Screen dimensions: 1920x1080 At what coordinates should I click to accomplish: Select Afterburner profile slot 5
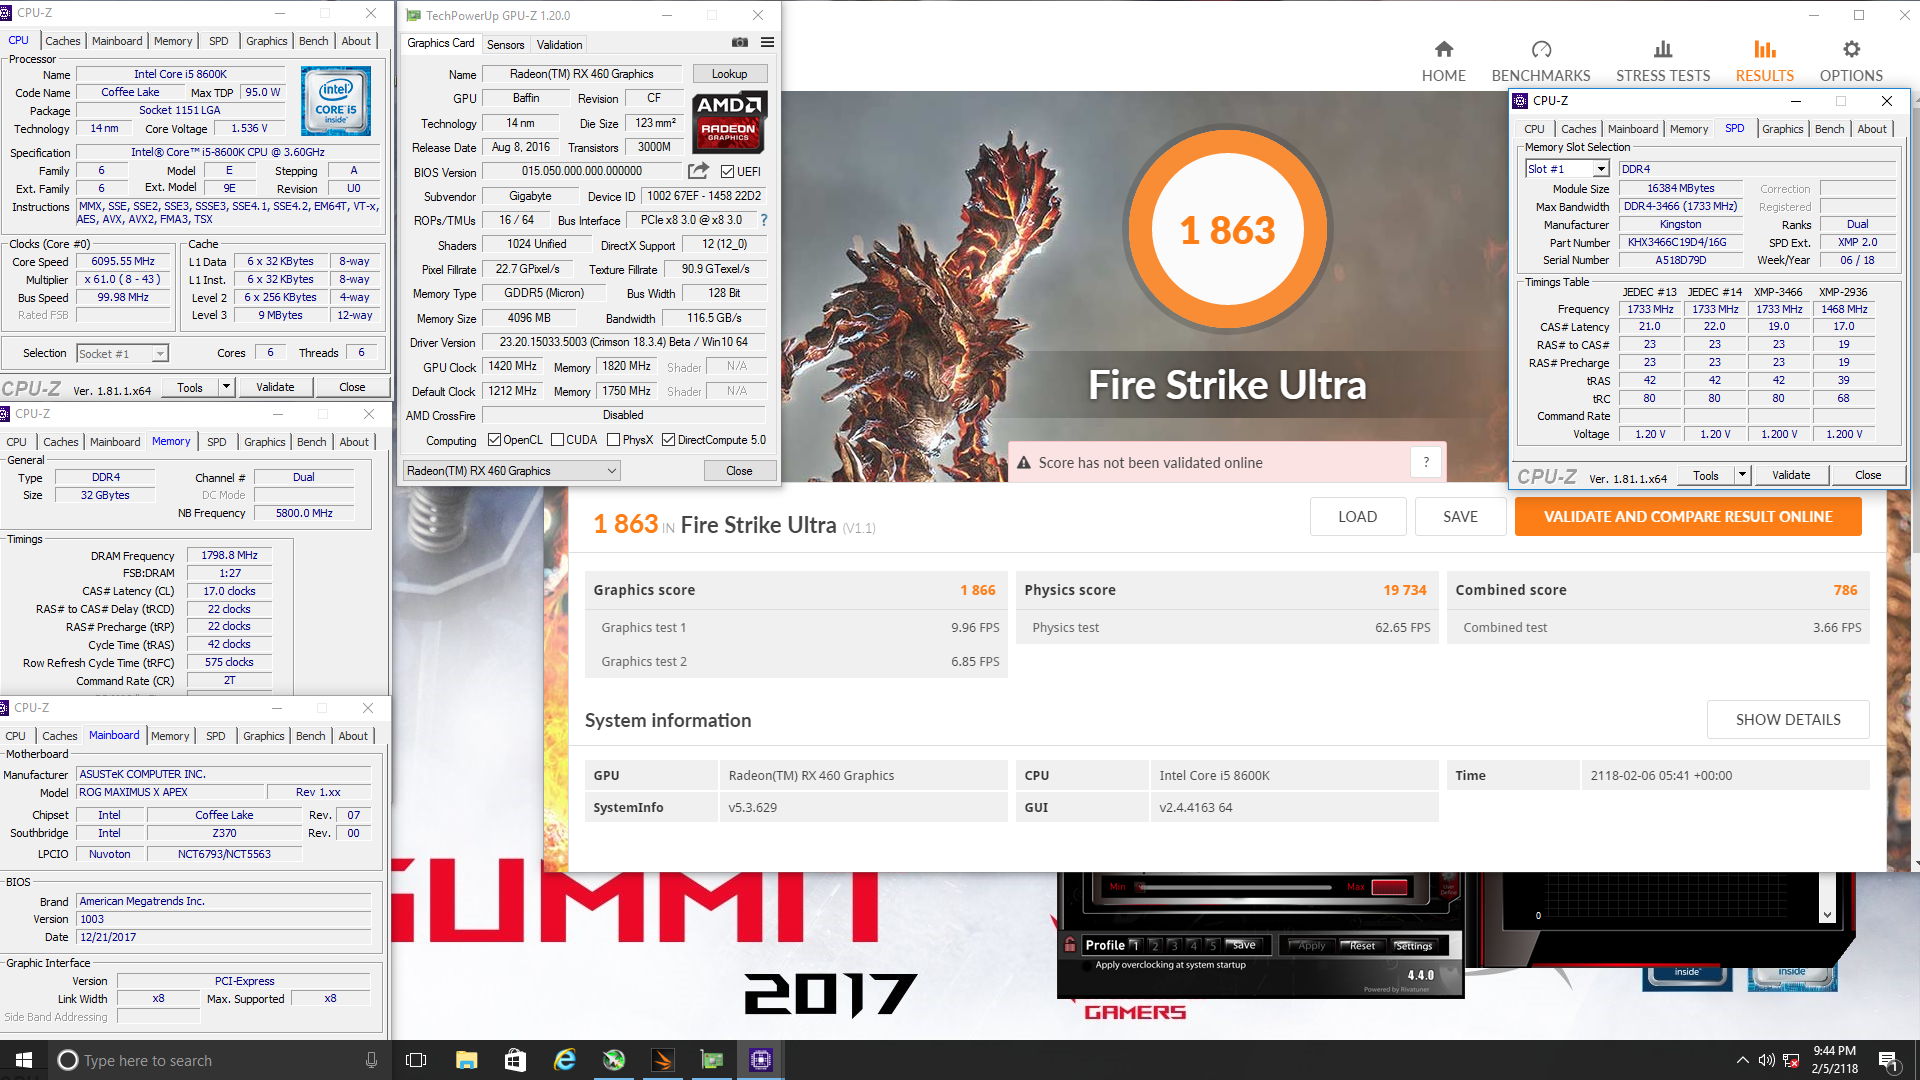point(1212,945)
